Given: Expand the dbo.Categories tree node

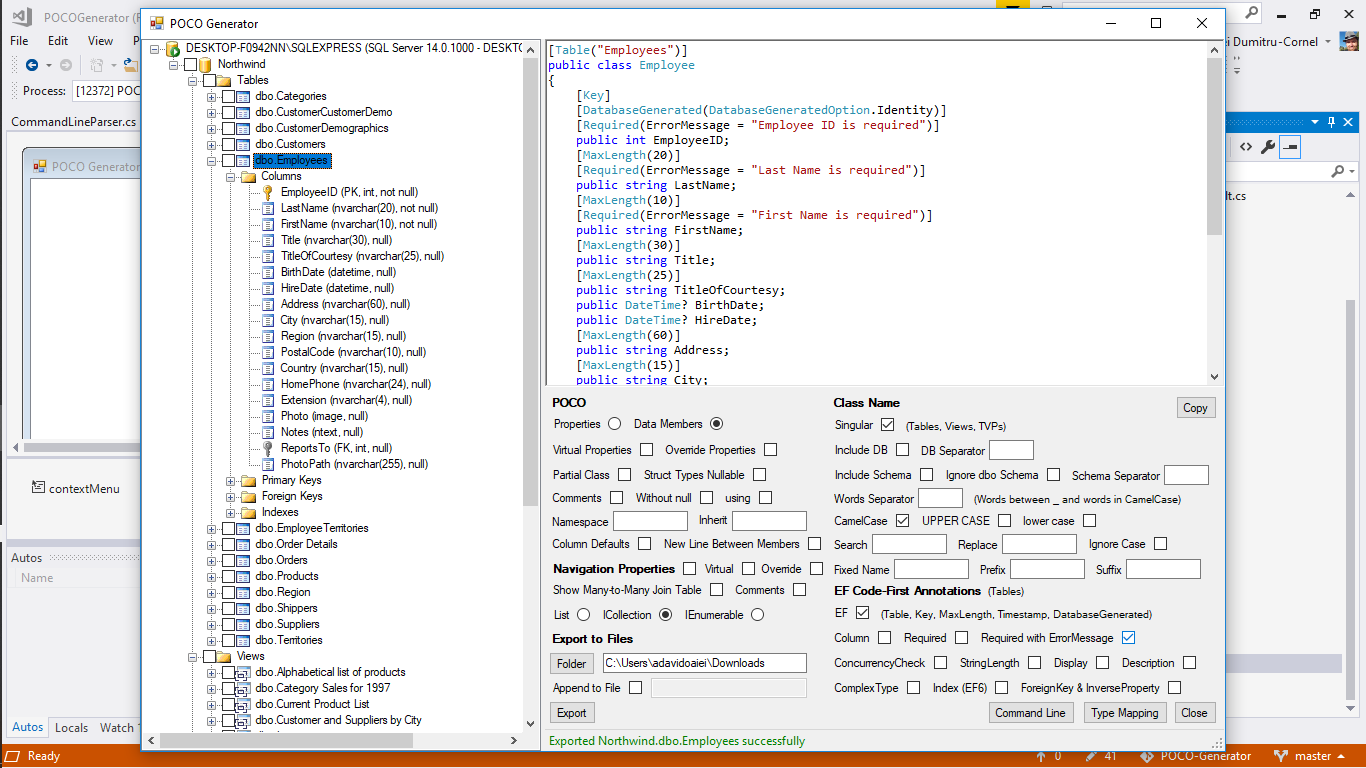Looking at the screenshot, I should point(211,96).
